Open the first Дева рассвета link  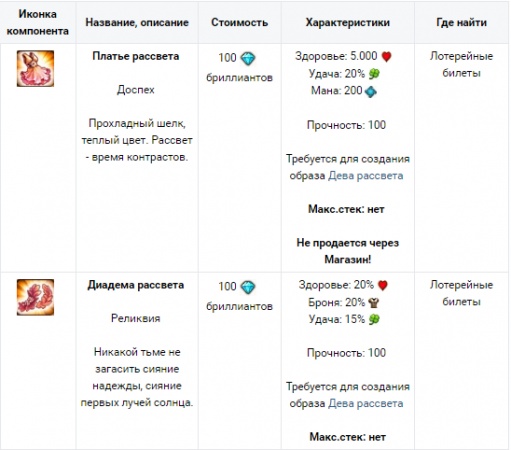(x=366, y=176)
